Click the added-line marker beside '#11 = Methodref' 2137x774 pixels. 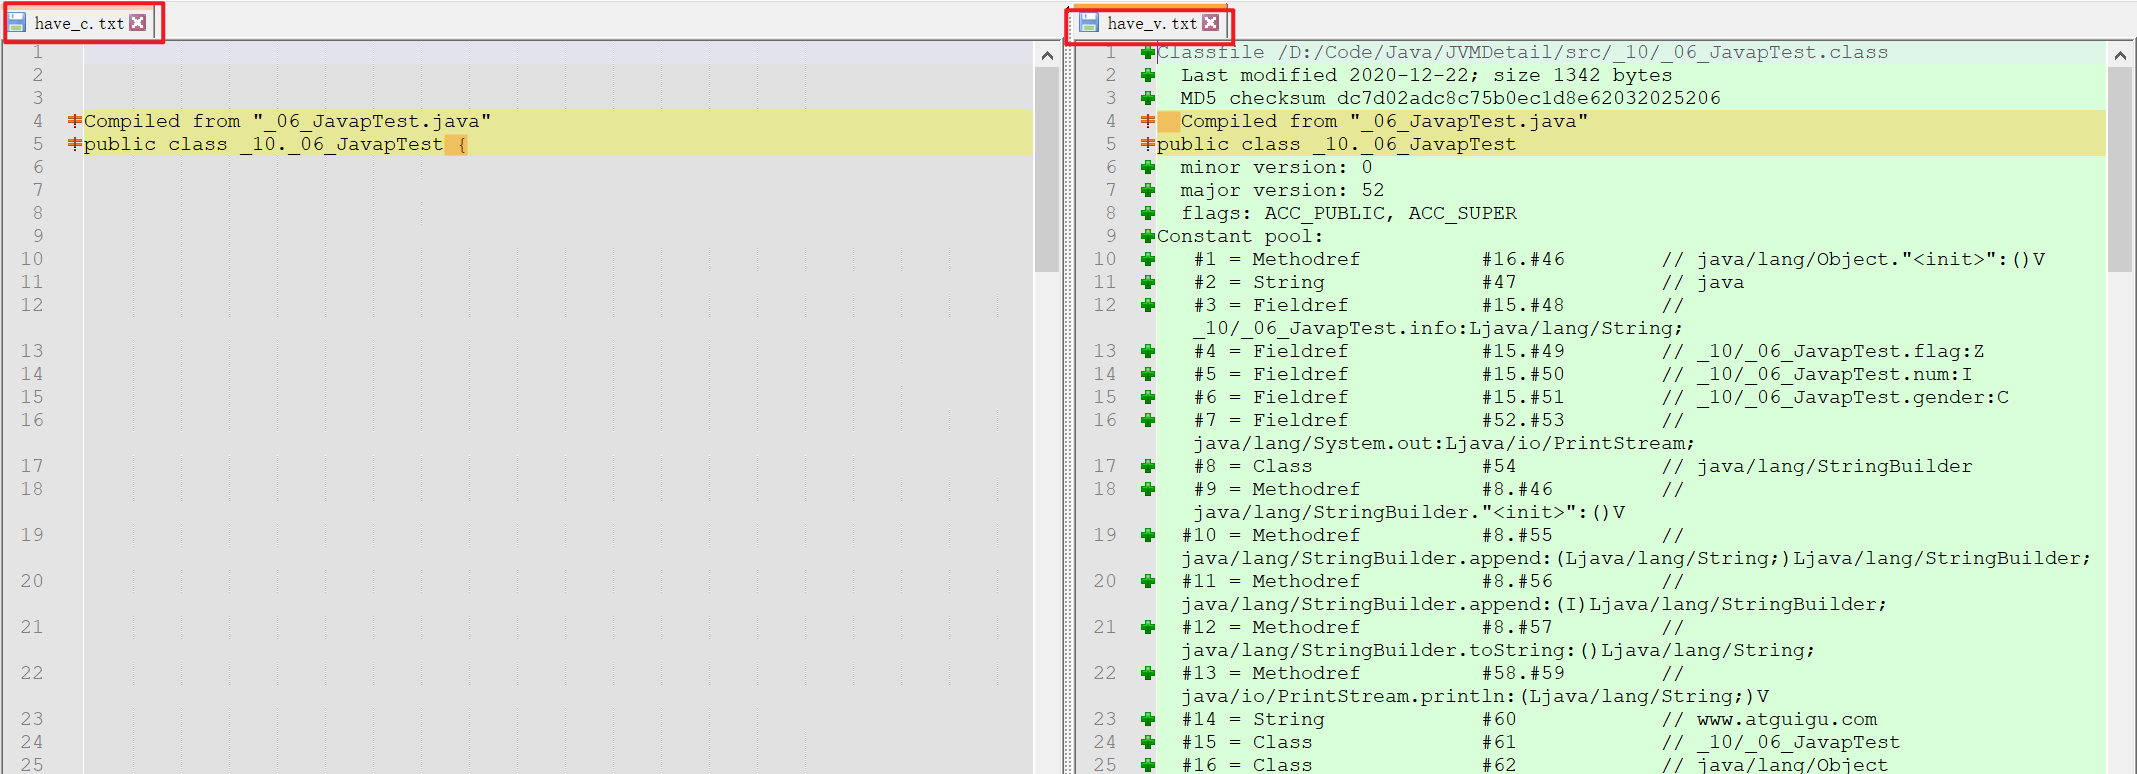coord(1148,581)
